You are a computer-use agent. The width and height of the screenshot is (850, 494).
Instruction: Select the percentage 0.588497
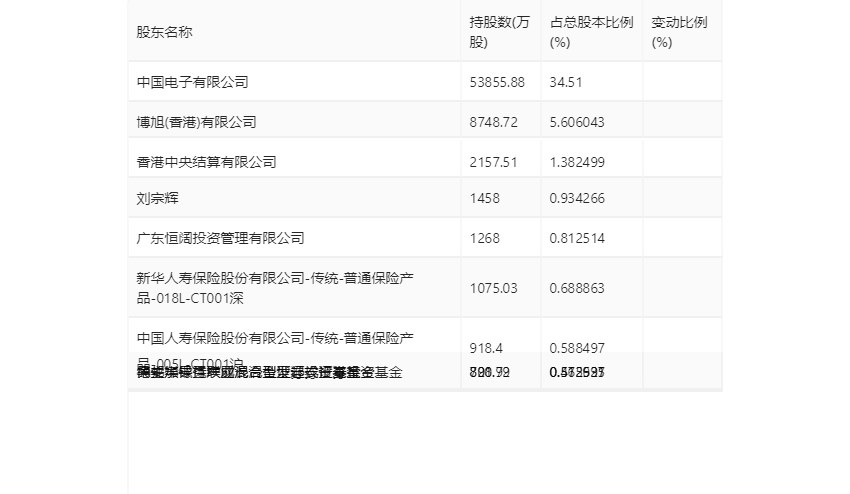point(577,348)
